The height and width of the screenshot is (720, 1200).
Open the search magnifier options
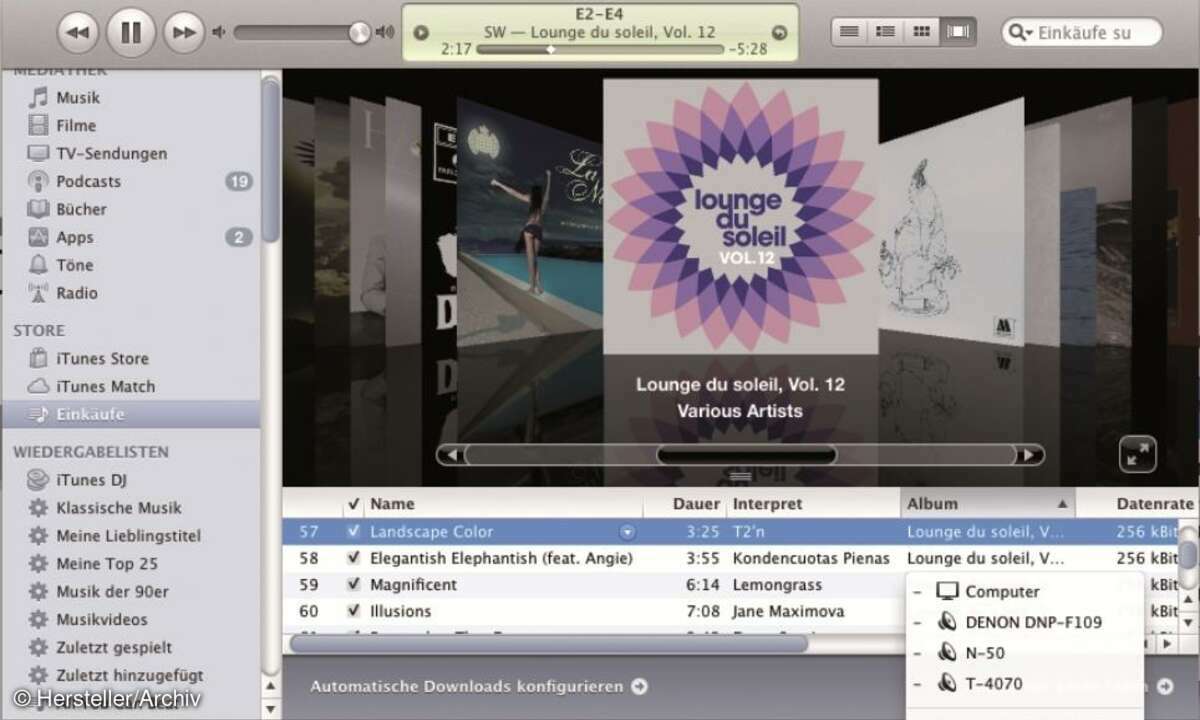tap(1021, 33)
